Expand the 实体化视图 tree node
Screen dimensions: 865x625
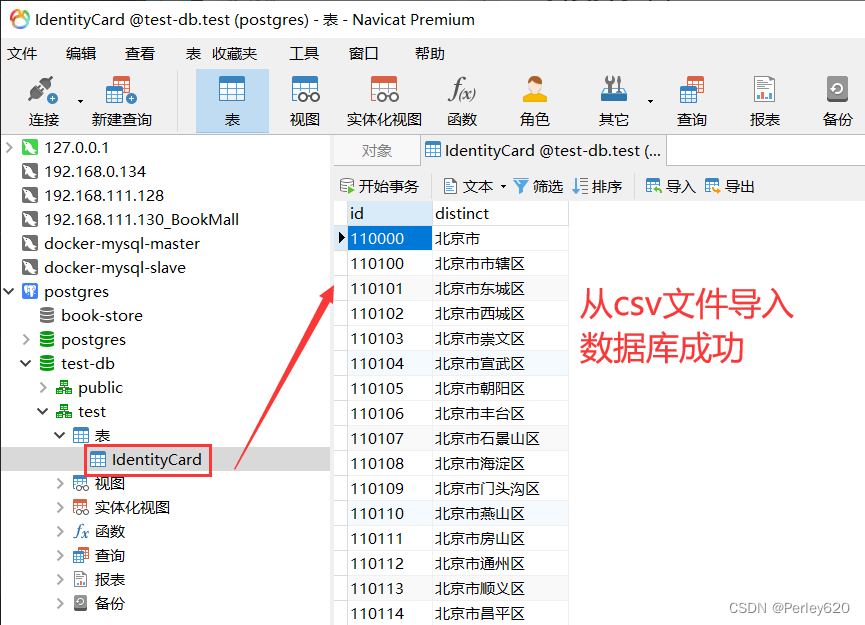[60, 507]
